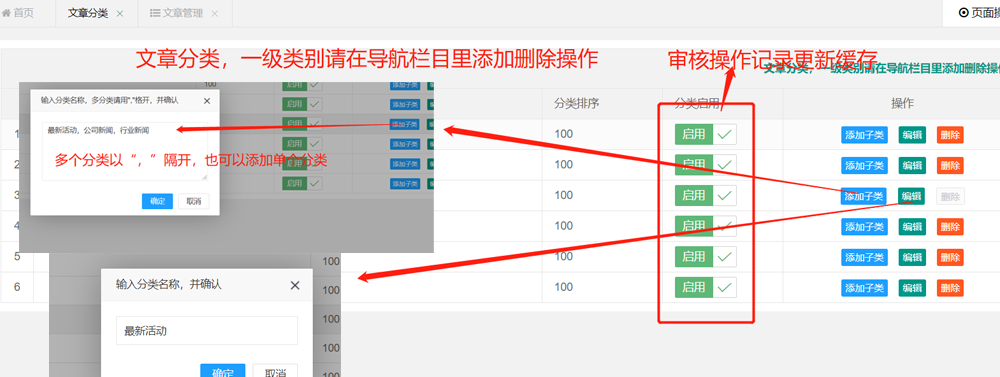Click 编辑 button in row 2
Screen dimensions: 1000x377
pyautogui.click(x=912, y=165)
